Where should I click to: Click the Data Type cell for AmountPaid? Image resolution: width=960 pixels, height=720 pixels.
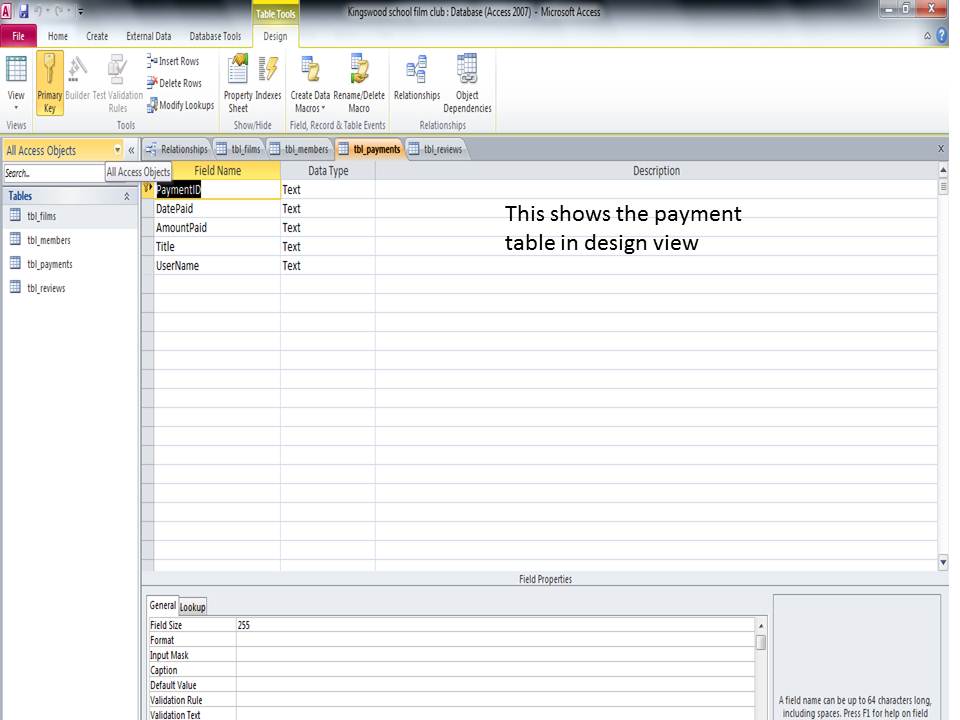[x=328, y=228]
